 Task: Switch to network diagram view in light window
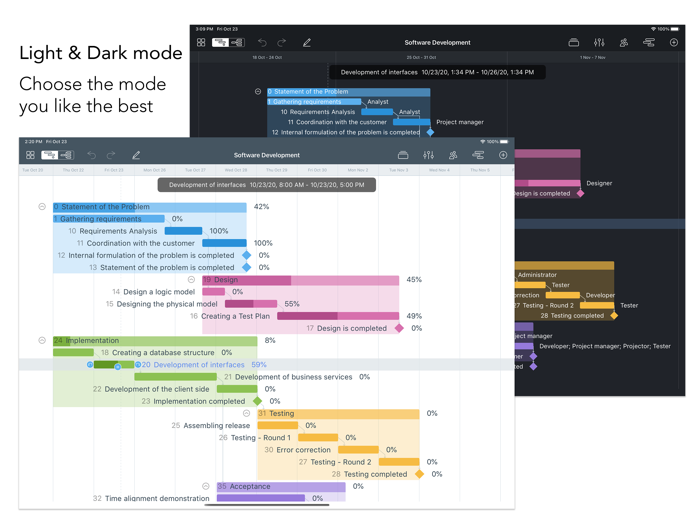coord(66,155)
